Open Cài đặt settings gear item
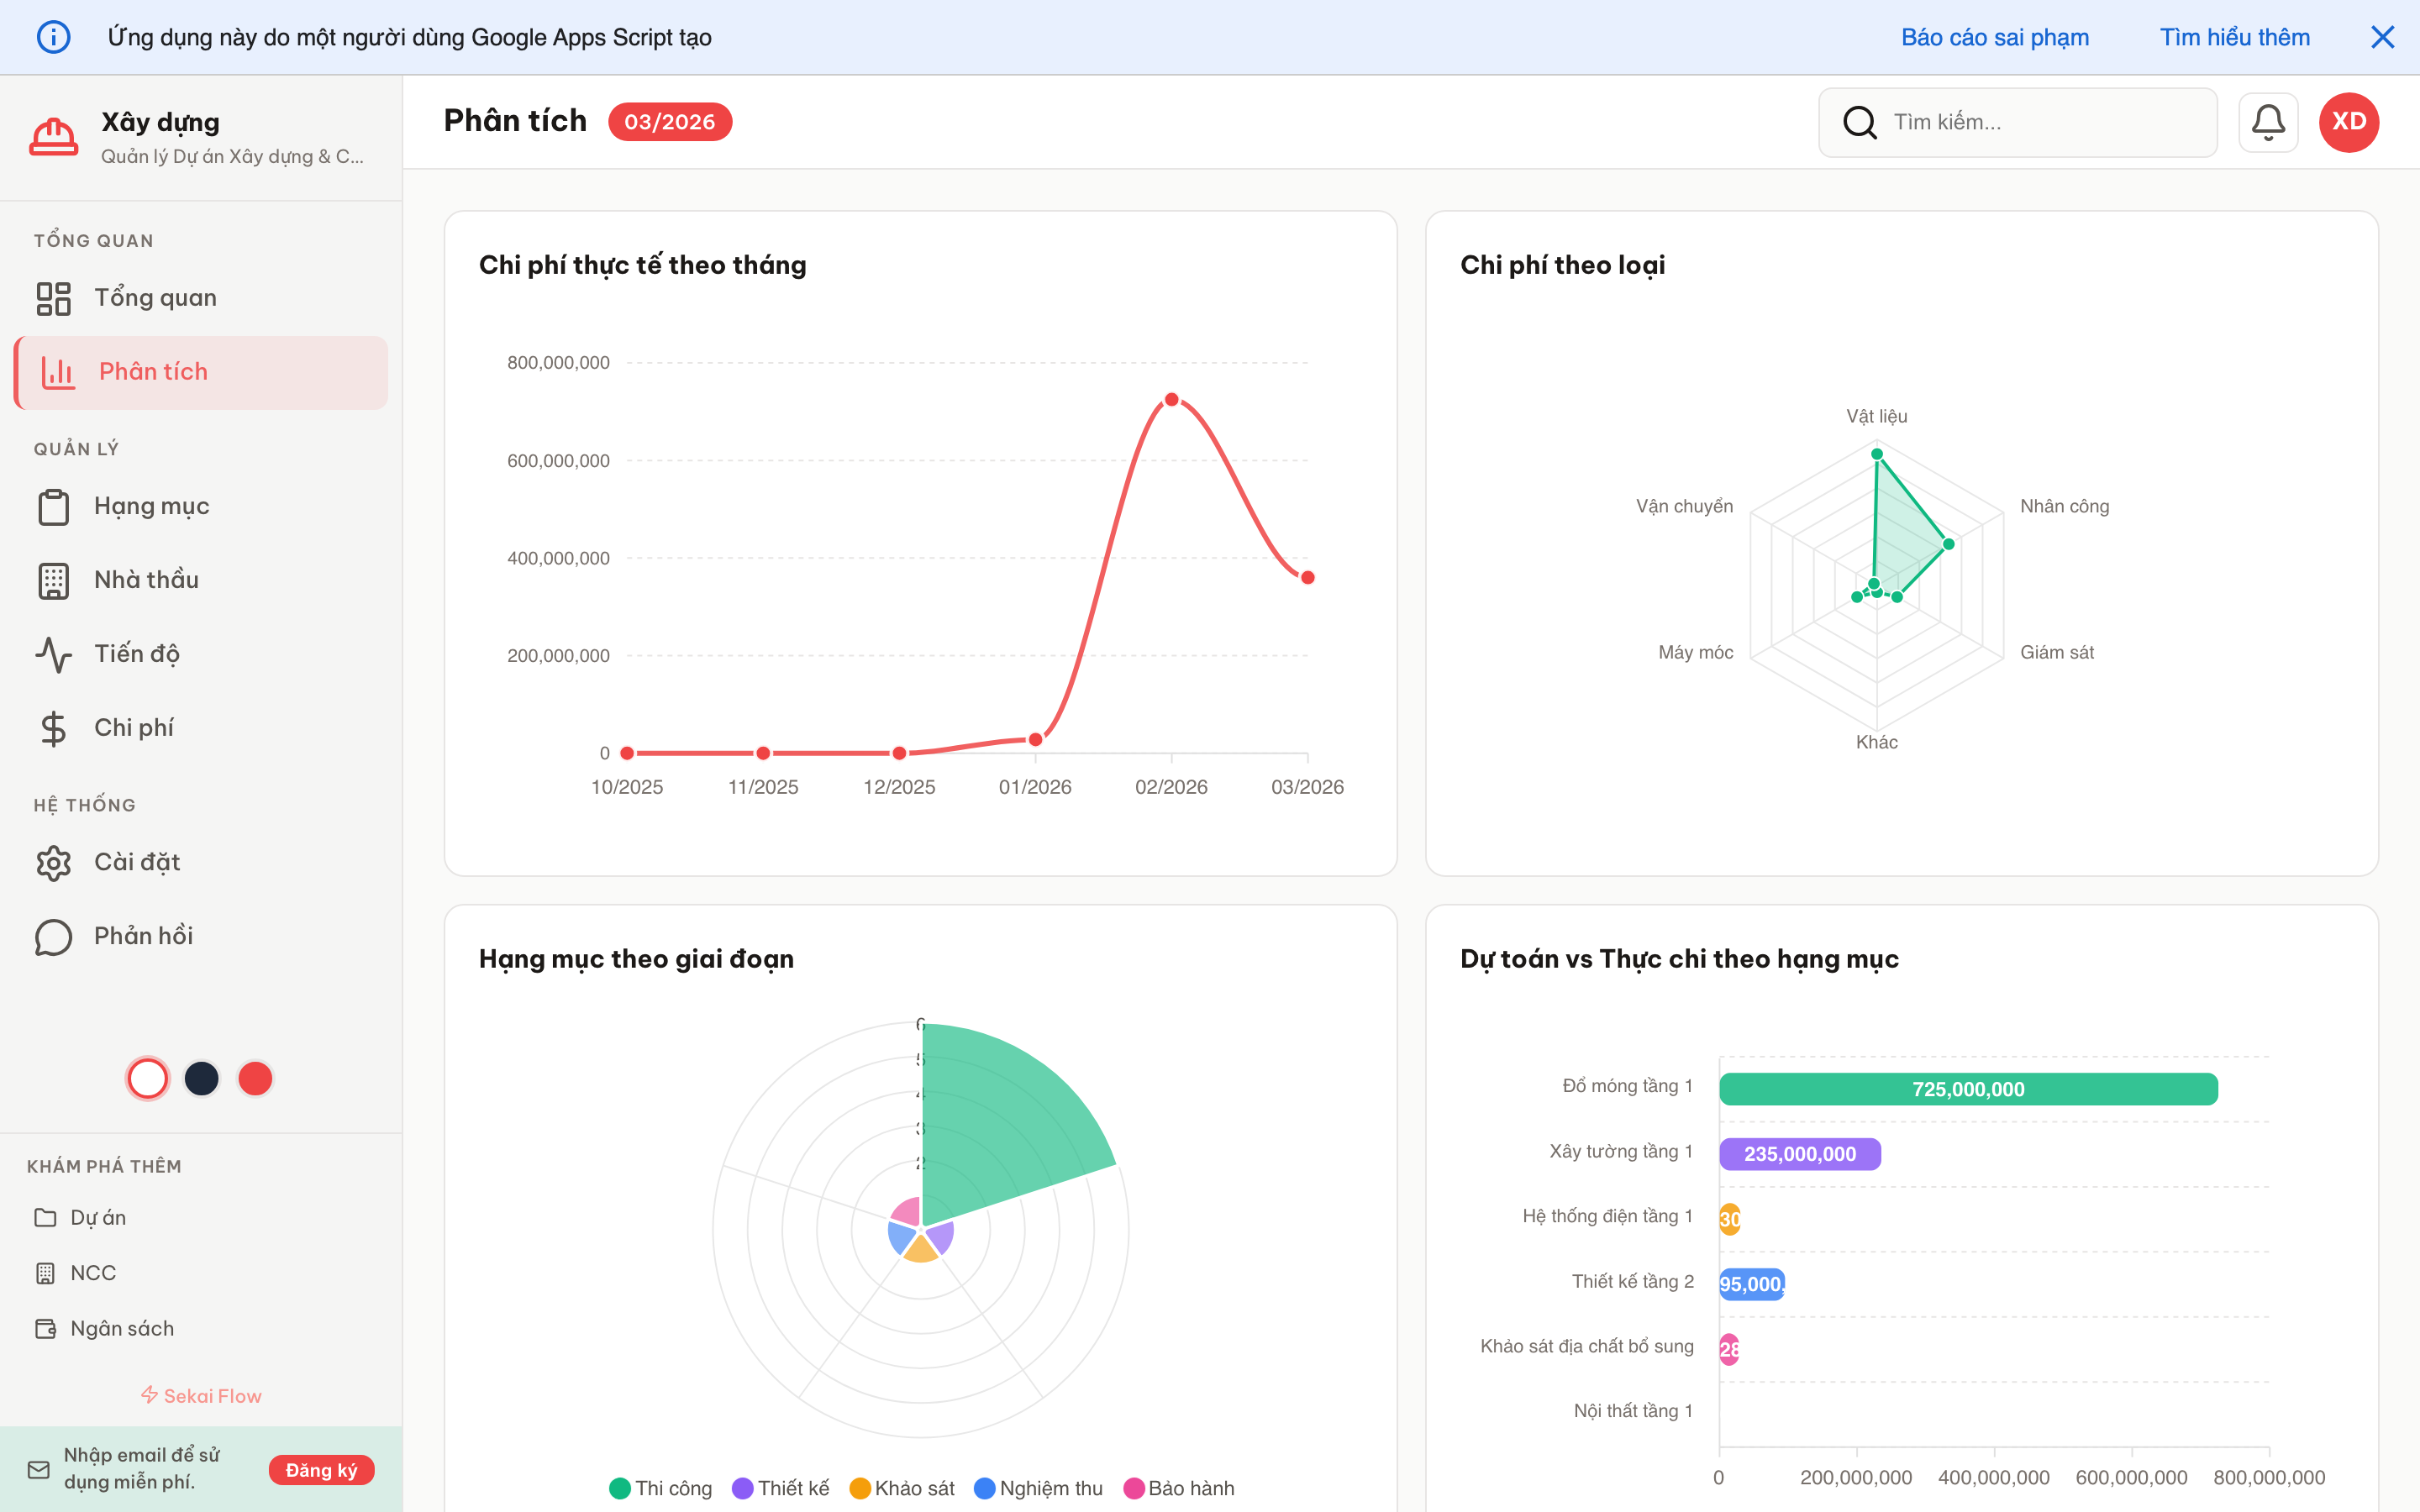This screenshot has height=1512, width=2420. point(137,862)
